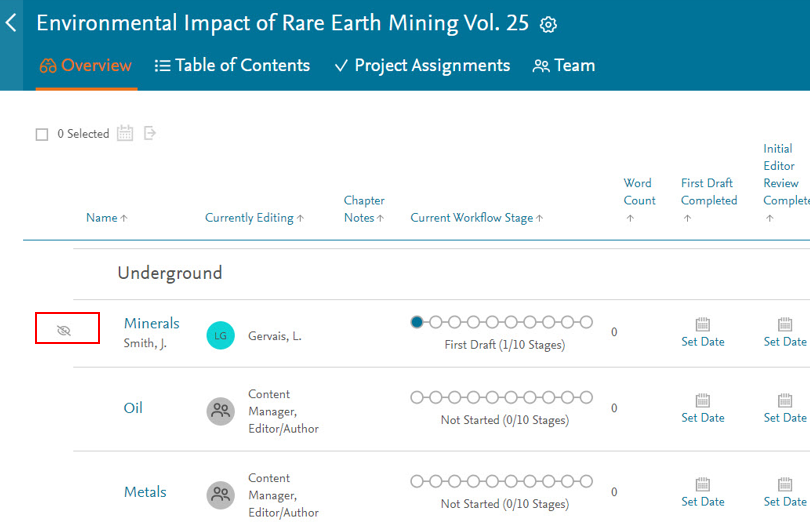Image resolution: width=810 pixels, height=526 pixels.
Task: Toggle visibility eye icon for Minerals chapter
Action: tap(65, 329)
